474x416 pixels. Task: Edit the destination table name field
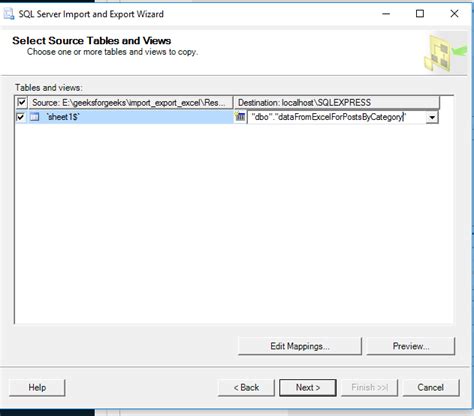[x=337, y=117]
